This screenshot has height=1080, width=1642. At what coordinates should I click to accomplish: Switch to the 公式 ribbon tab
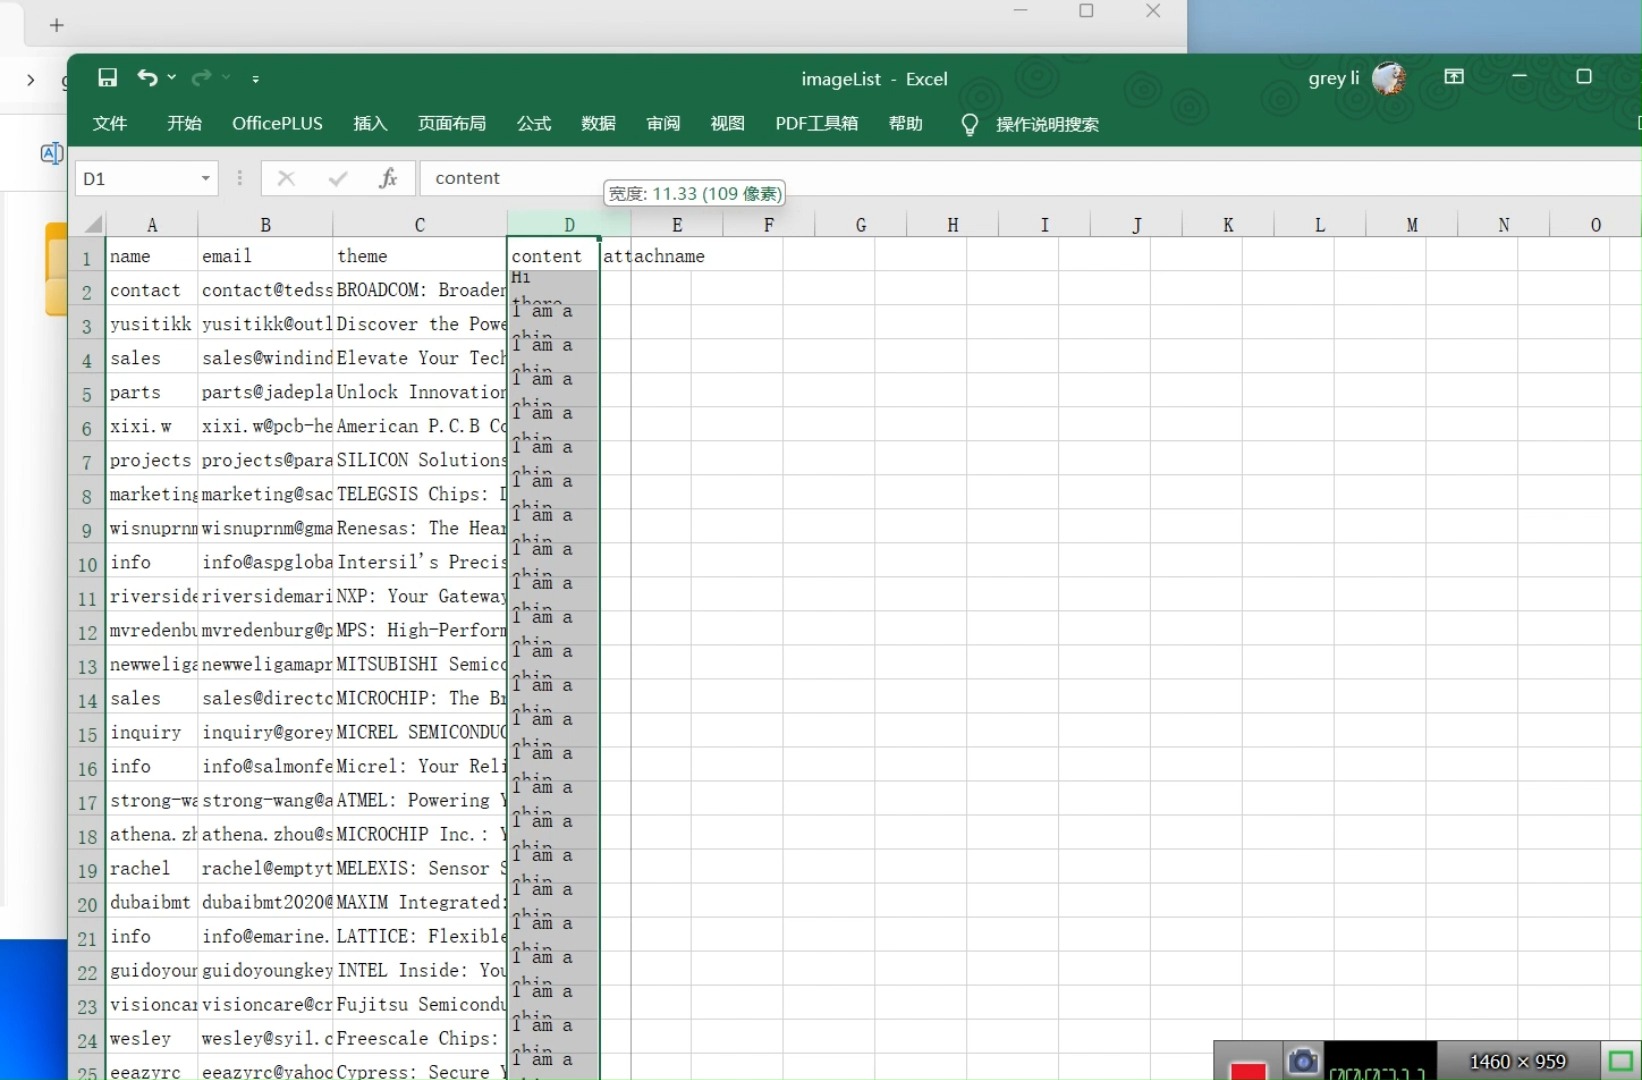click(x=534, y=124)
